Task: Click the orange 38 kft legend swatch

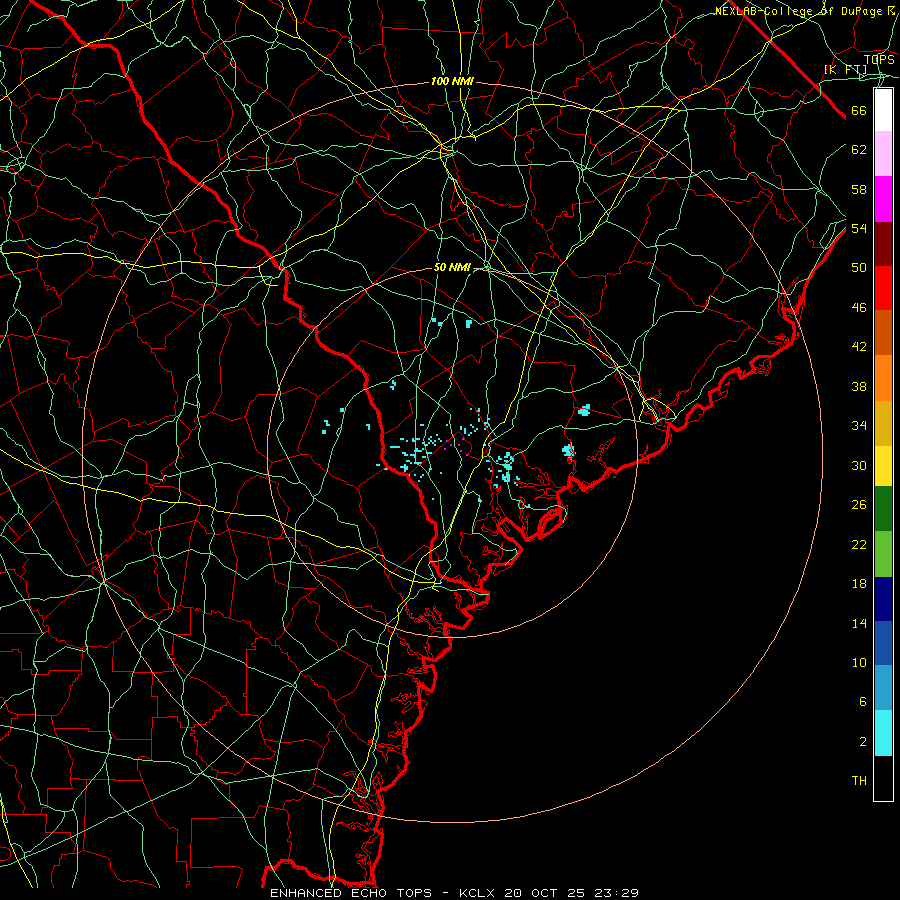Action: 883,378
